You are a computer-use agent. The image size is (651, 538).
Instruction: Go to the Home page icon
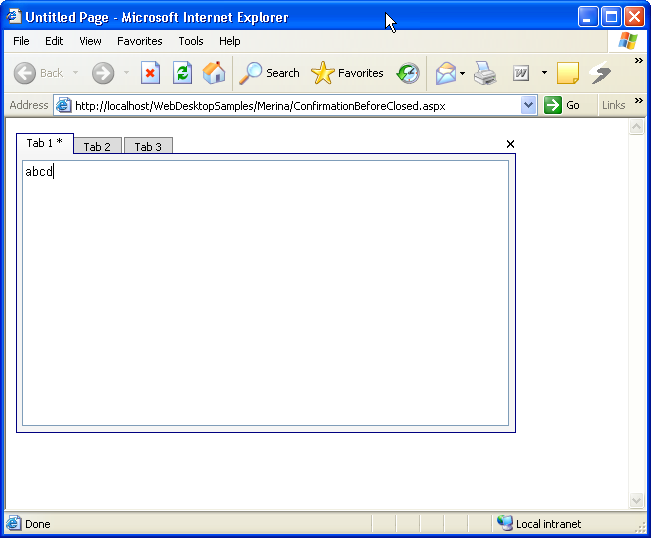(x=214, y=73)
